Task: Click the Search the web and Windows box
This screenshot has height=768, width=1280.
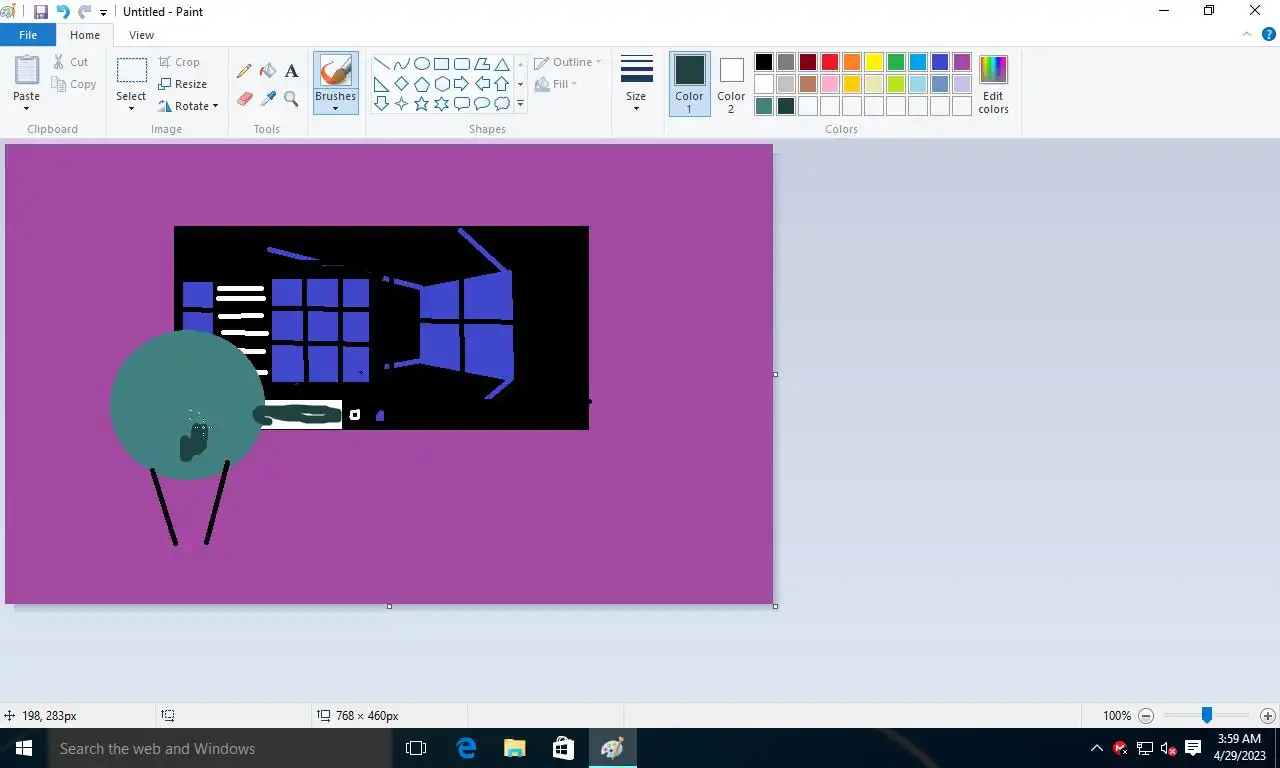Action: tap(220, 748)
